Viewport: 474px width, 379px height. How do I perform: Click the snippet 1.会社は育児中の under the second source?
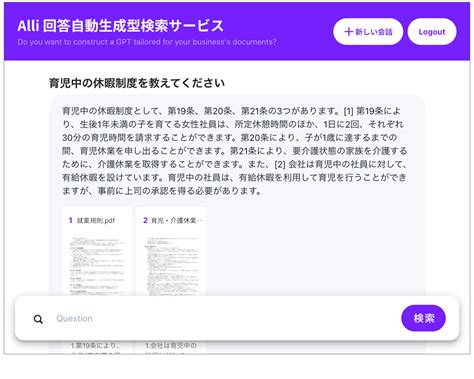coord(171,345)
